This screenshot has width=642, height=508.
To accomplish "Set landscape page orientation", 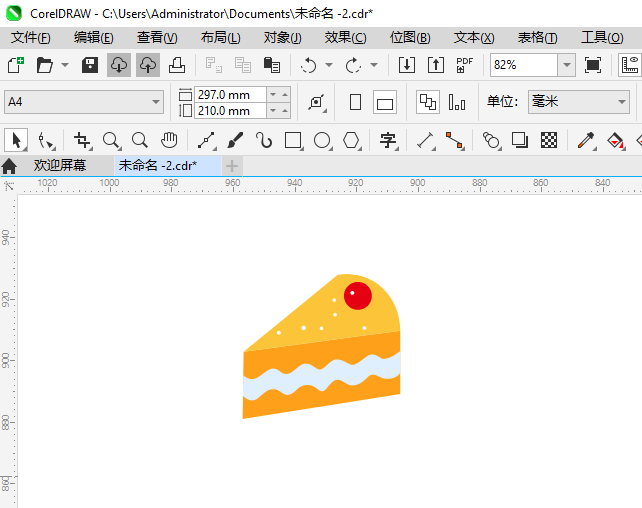I will click(384, 102).
